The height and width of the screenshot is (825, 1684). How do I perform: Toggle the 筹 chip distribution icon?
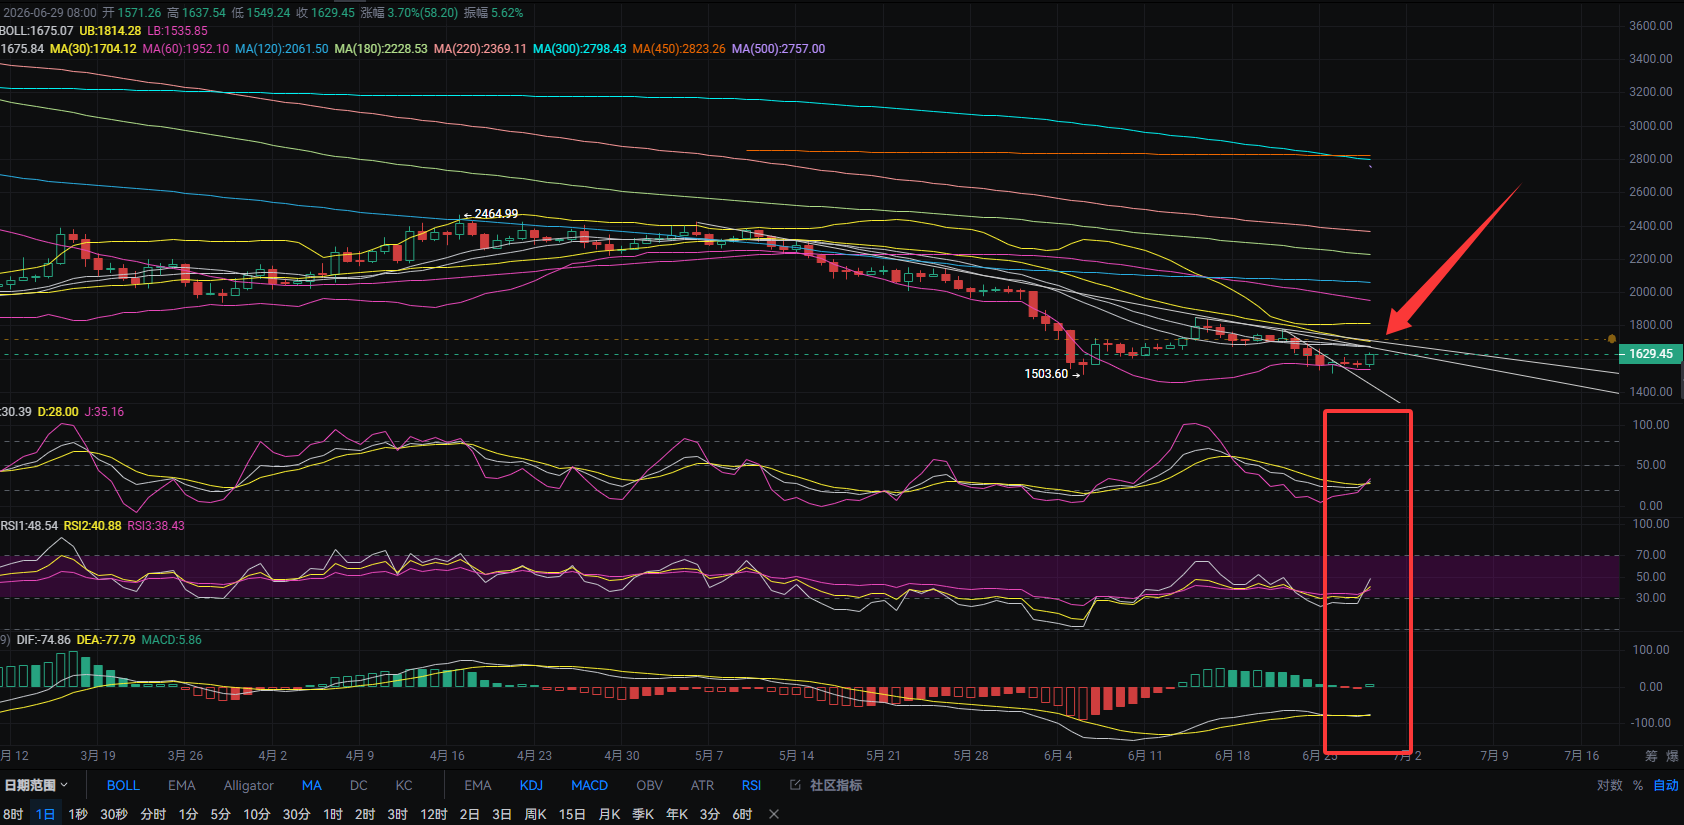click(x=1651, y=756)
